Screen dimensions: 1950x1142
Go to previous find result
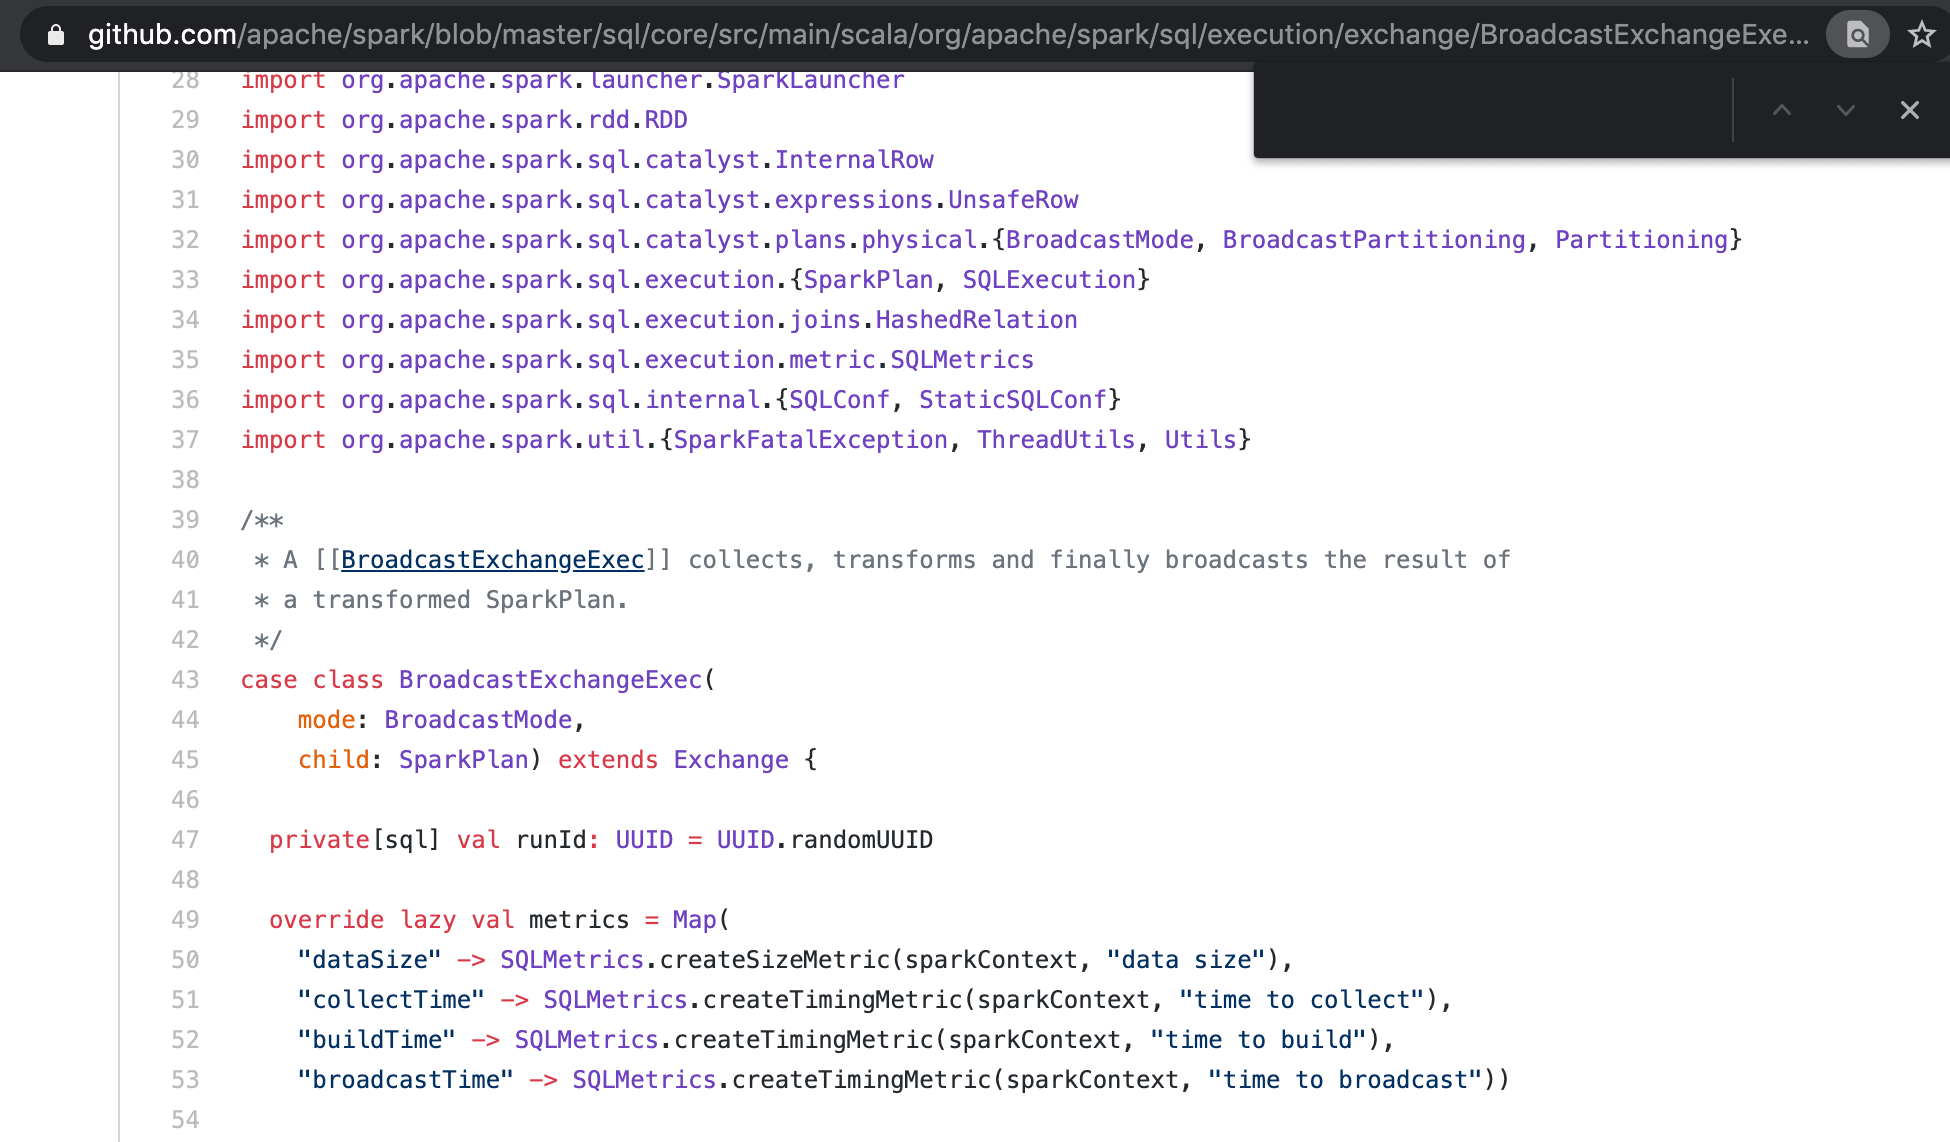pos(1782,110)
